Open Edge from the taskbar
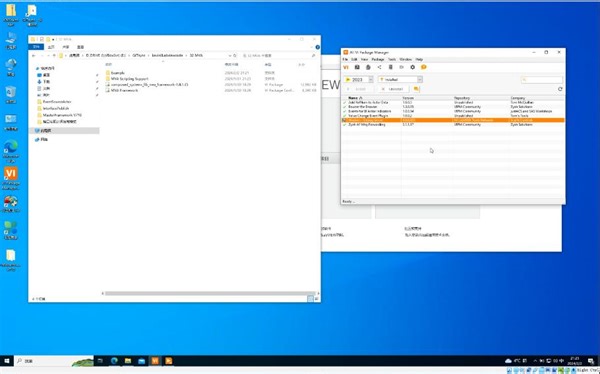 pyautogui.click(x=114, y=361)
